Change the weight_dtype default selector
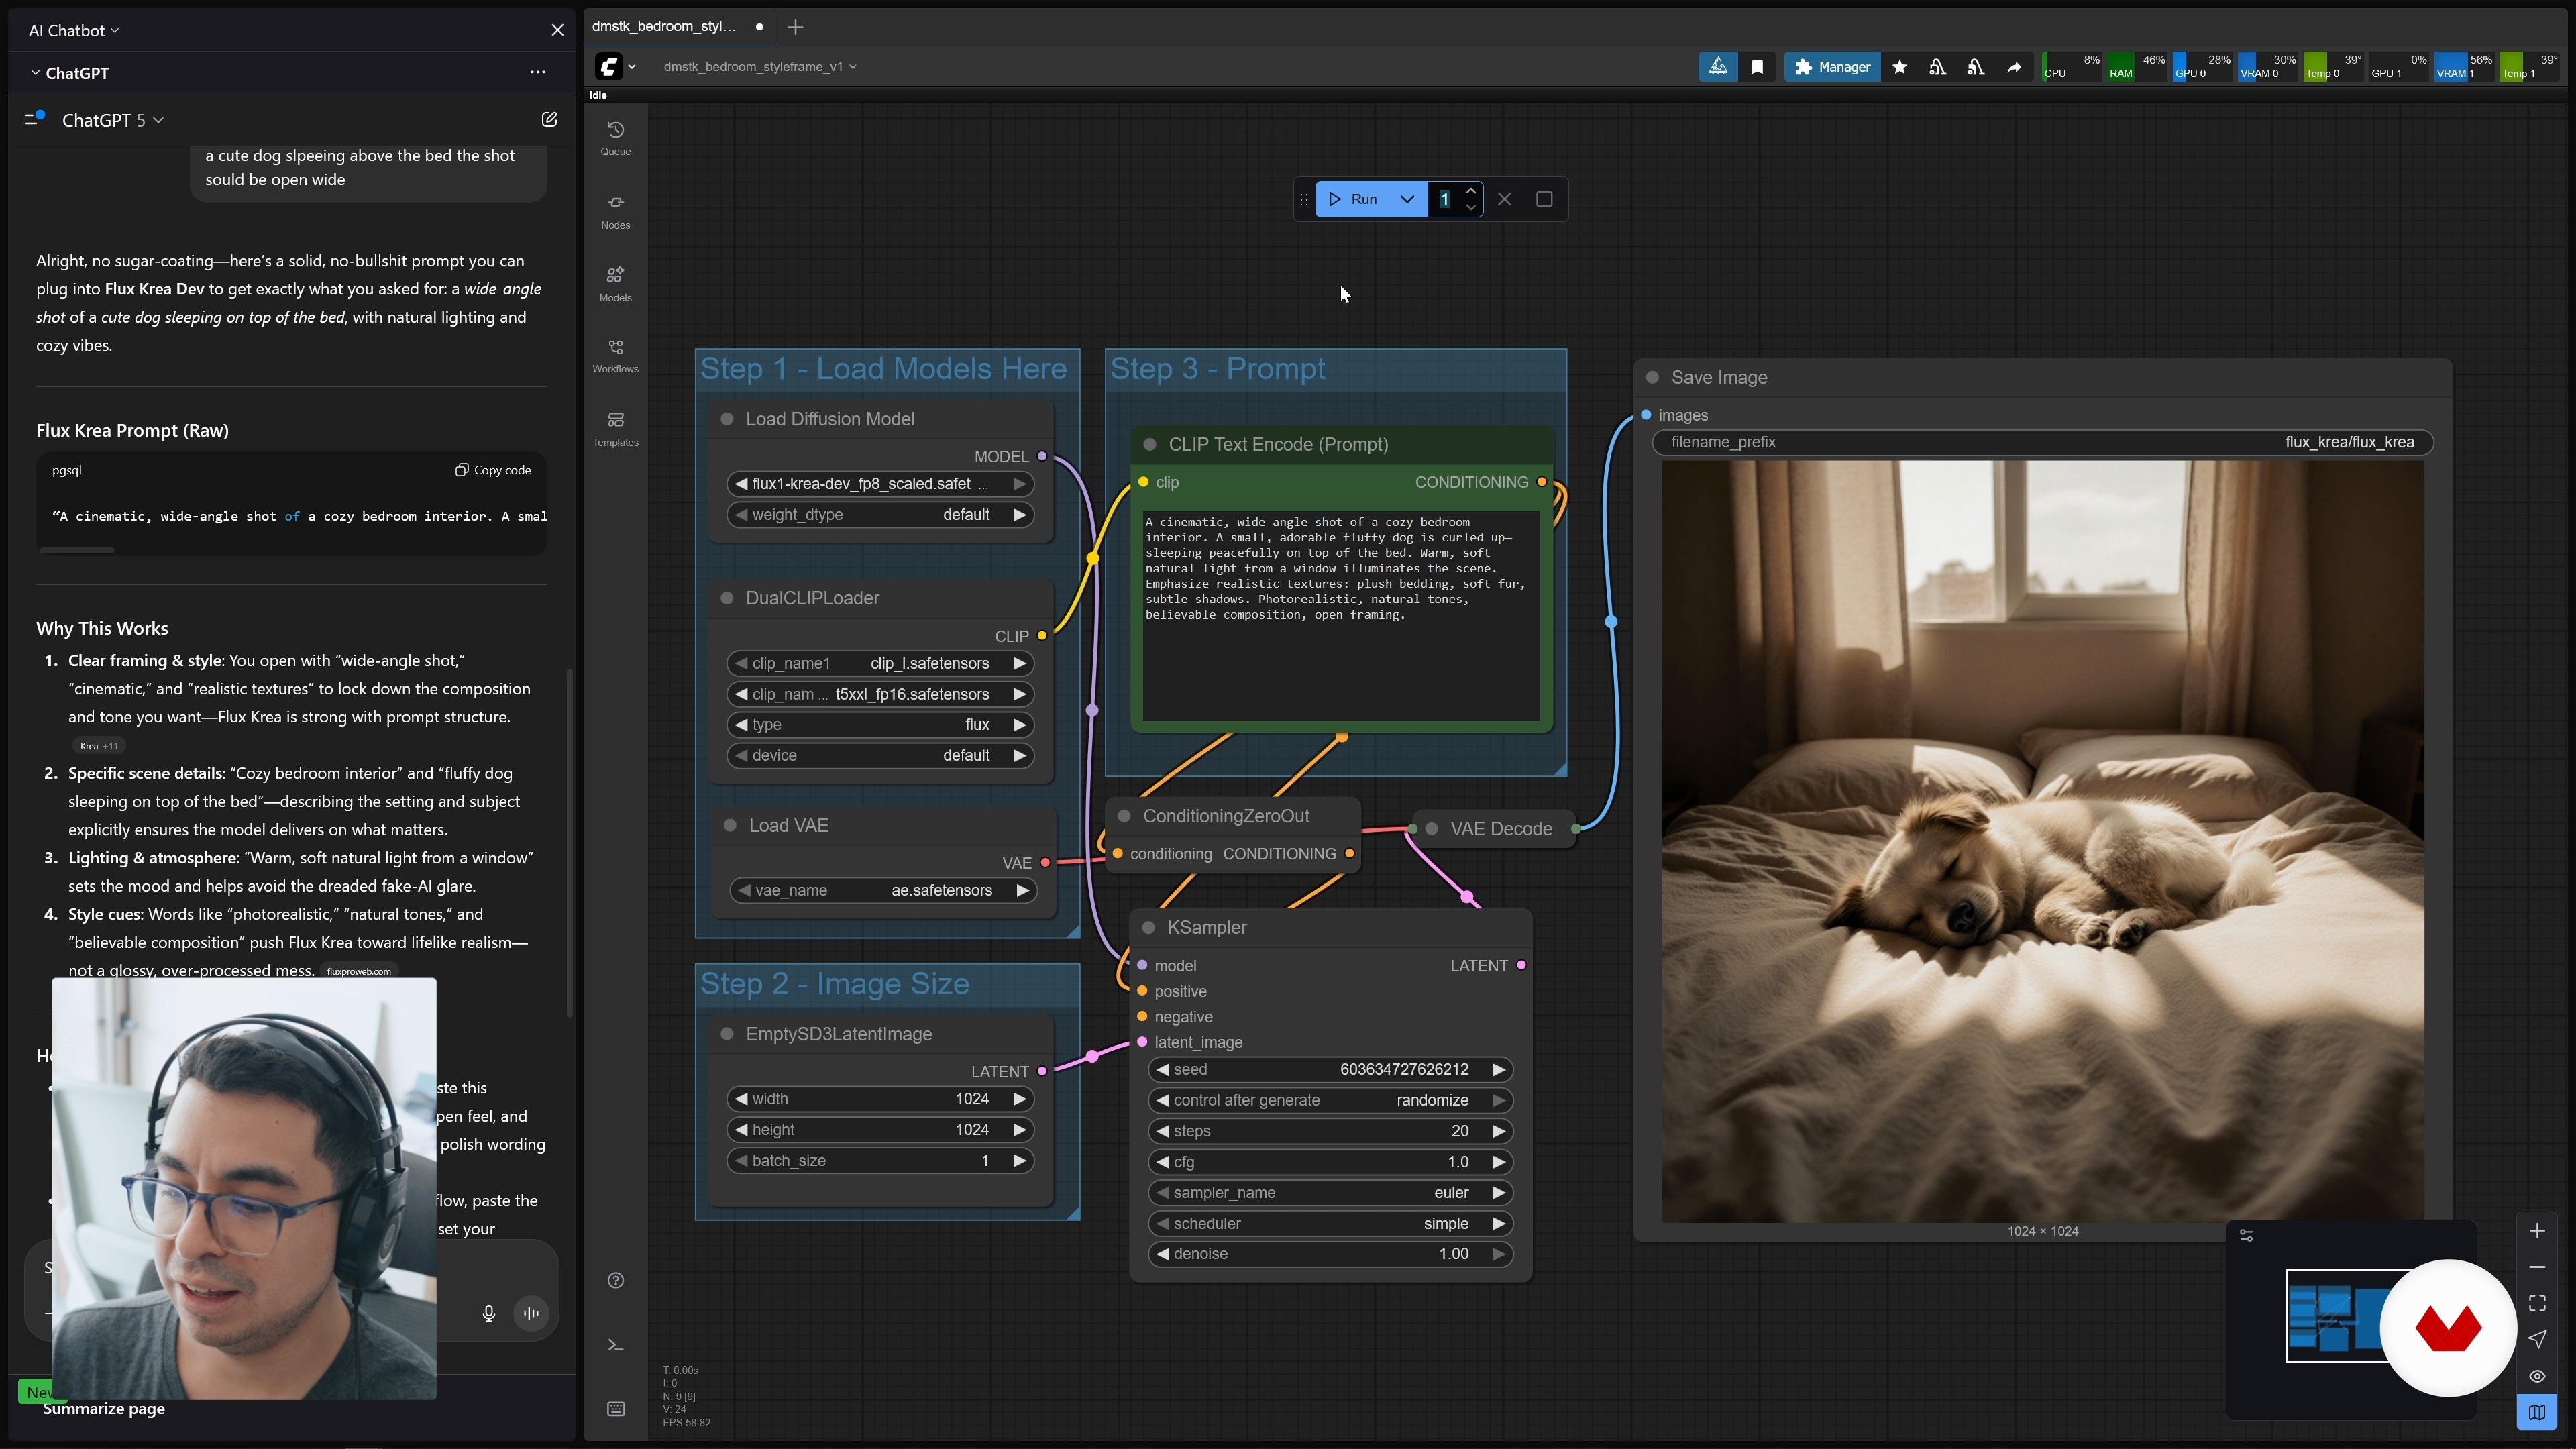 [880, 514]
